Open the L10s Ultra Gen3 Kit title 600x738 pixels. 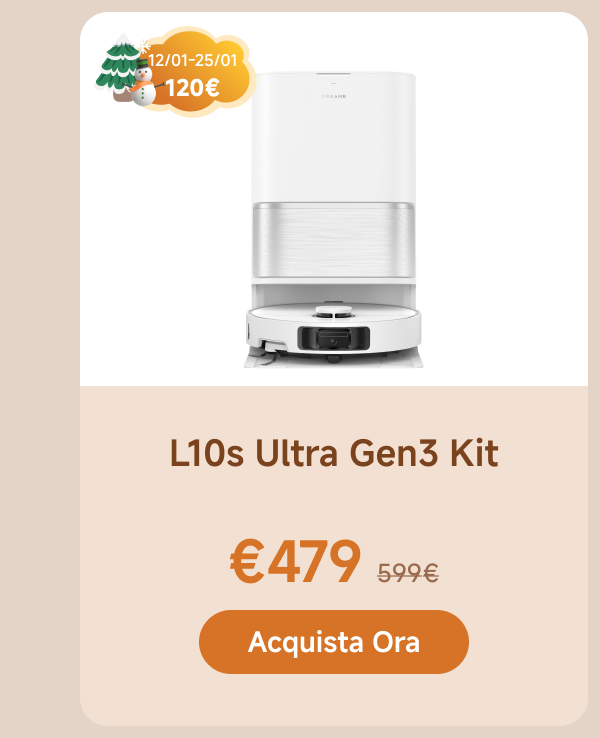coord(334,453)
